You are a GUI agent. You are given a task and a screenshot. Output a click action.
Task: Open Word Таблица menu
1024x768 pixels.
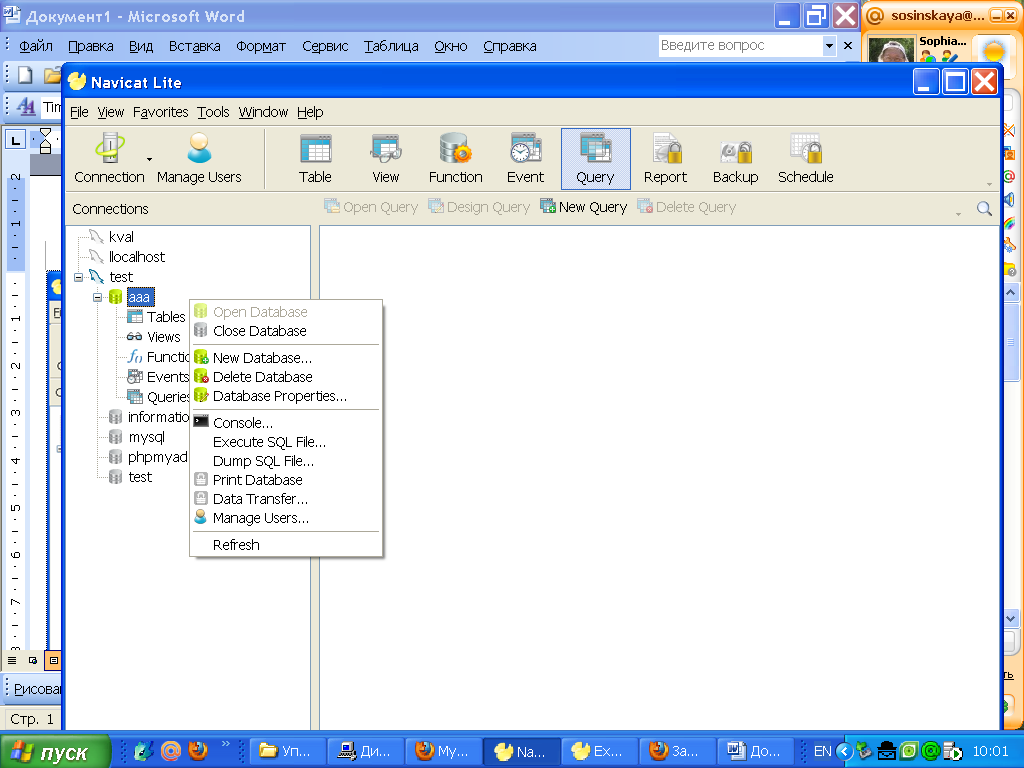pos(391,46)
